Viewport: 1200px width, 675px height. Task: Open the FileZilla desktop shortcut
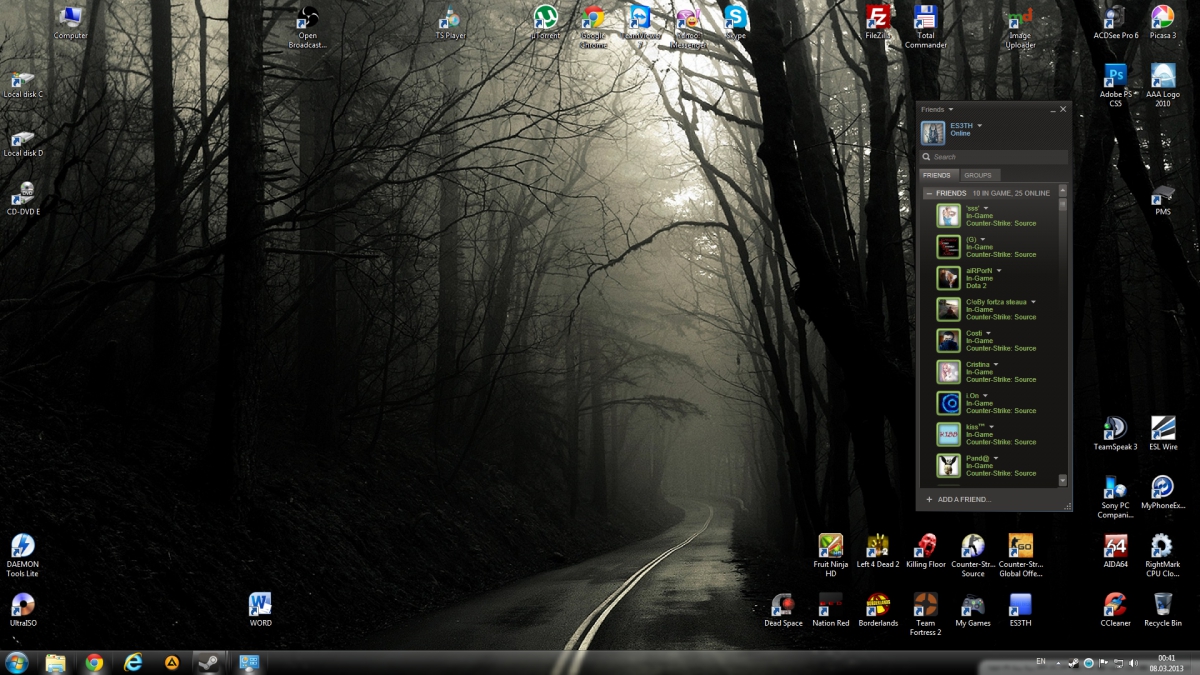877,19
